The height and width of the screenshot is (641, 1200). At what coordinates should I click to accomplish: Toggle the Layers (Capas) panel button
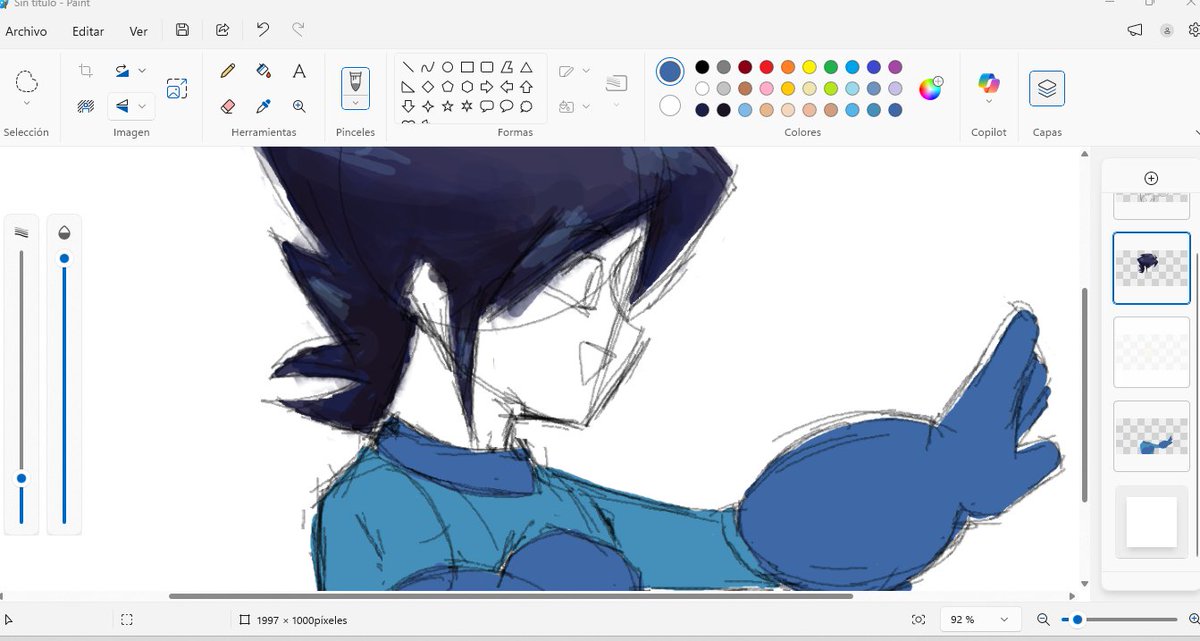(x=1047, y=88)
